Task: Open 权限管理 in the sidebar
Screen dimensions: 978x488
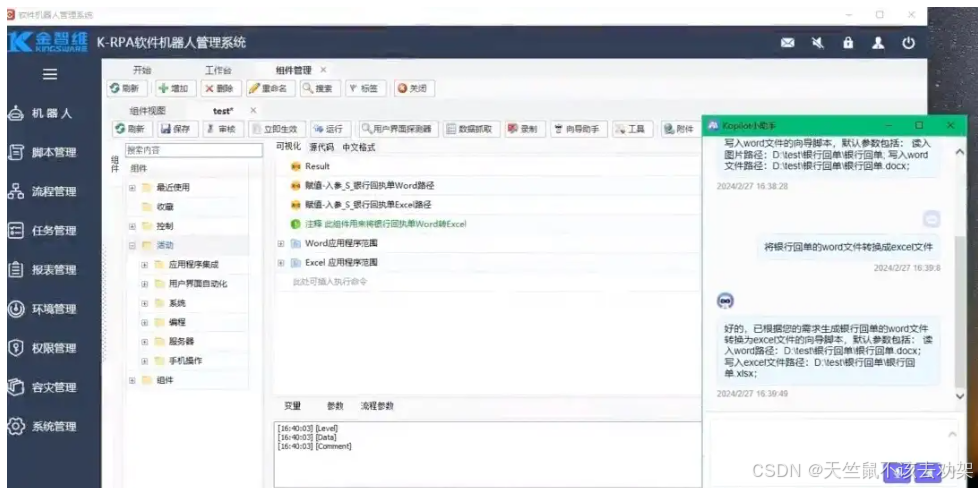Action: [x=42, y=348]
